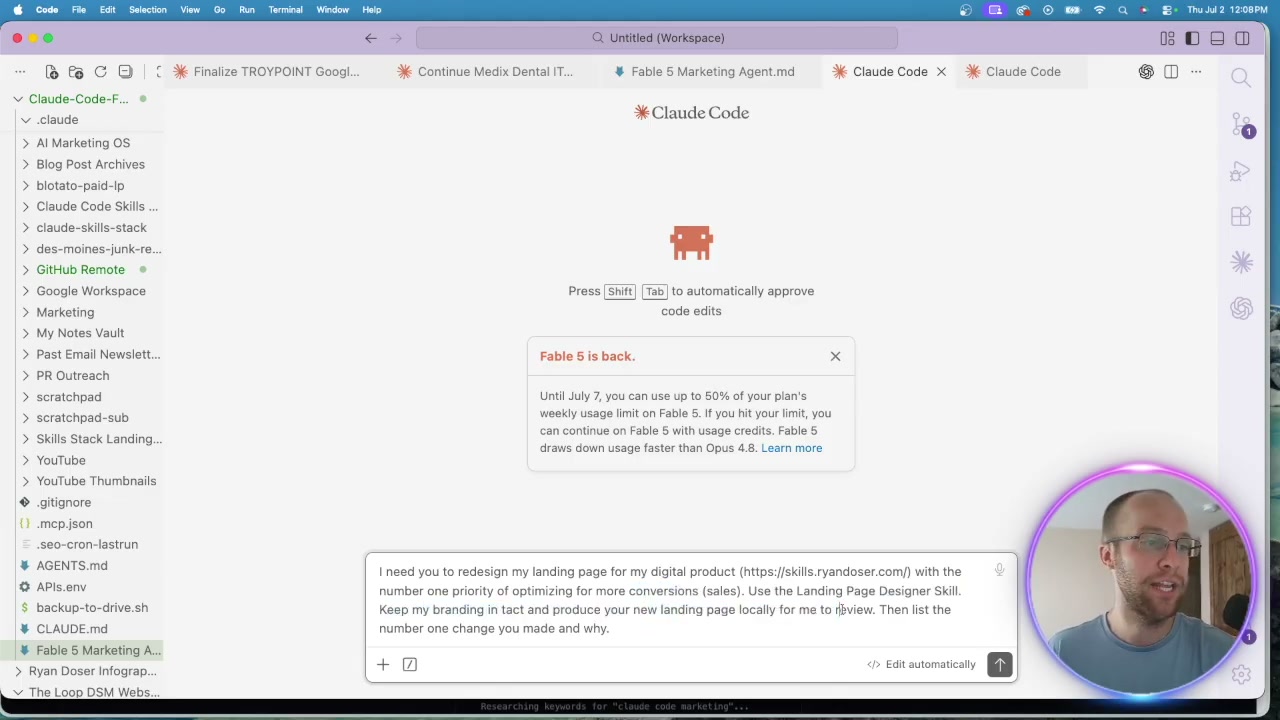Add attachment with the plus icon
Viewport: 1280px width, 720px height.
pyautogui.click(x=383, y=664)
